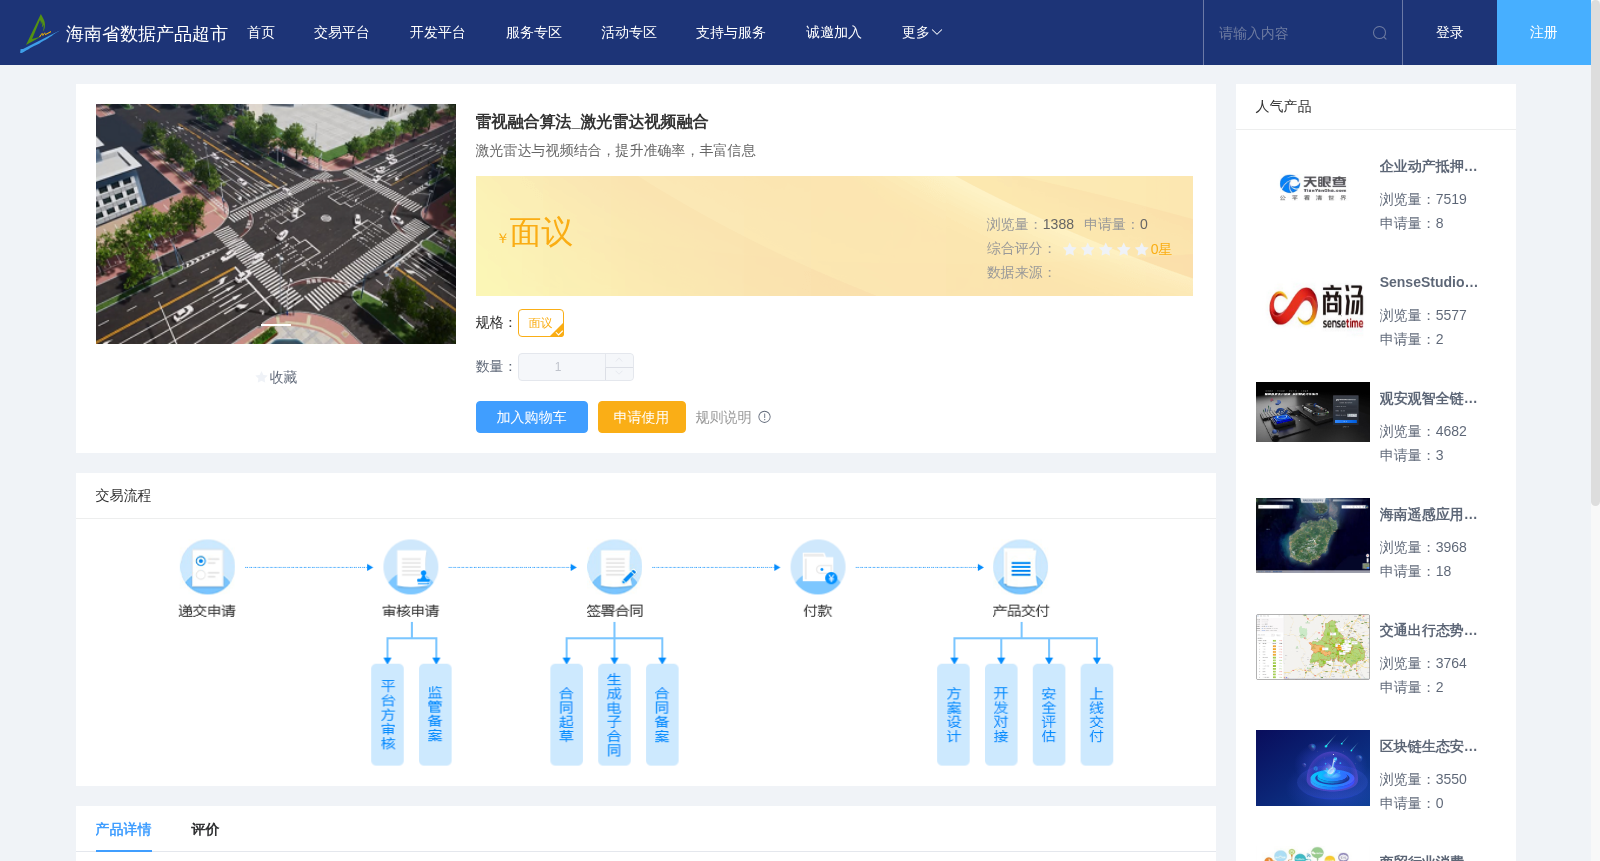Click the search magnifier icon
Image resolution: width=1600 pixels, height=861 pixels.
pos(1380,33)
